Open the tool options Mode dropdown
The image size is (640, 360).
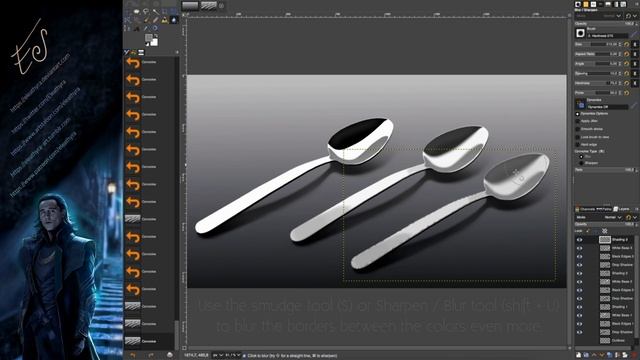[599, 16]
